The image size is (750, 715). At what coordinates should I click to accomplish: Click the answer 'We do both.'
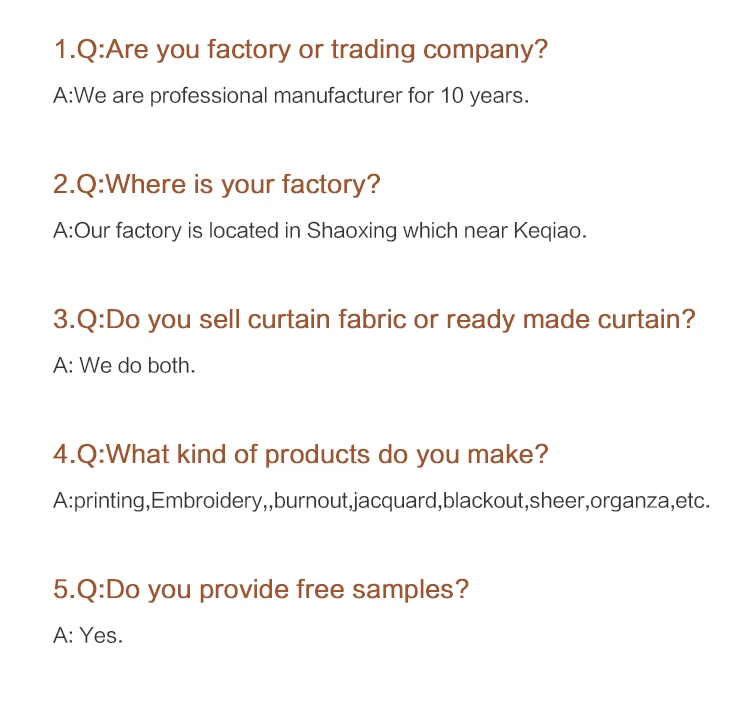click(124, 366)
